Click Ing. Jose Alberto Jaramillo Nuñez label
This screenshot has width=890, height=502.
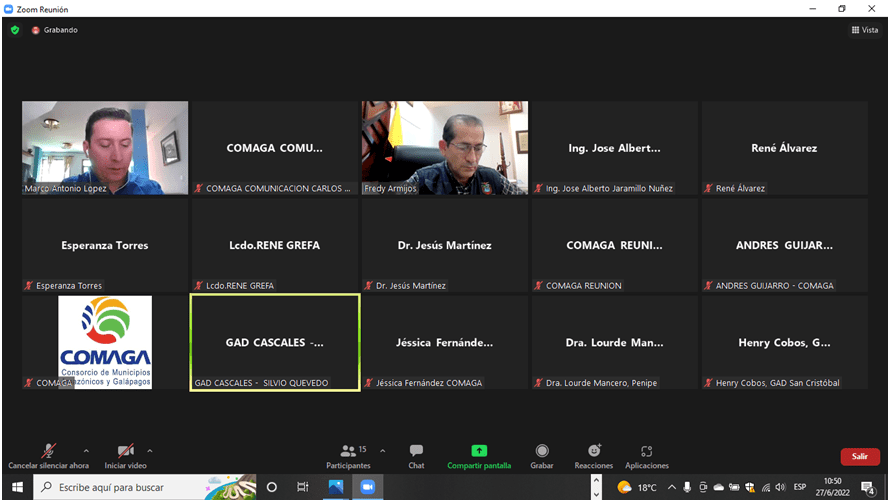[609, 189]
